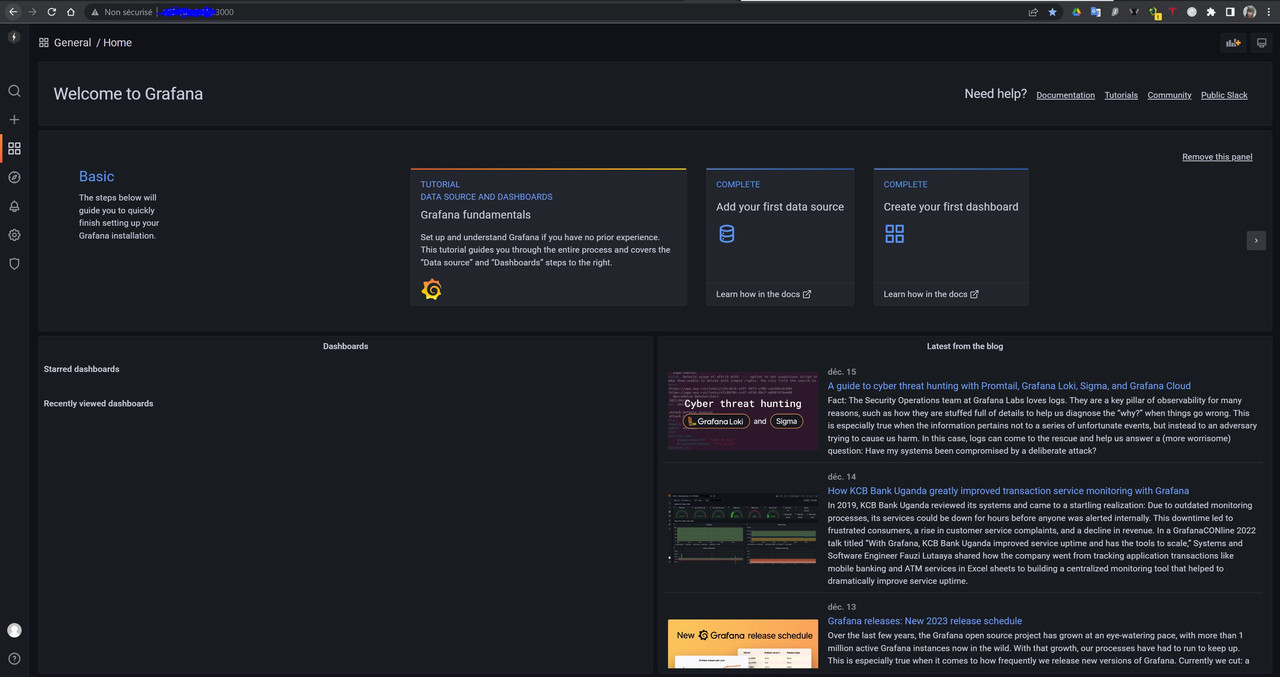Click the KCB Bank dashboard thumbnail
This screenshot has height=677, width=1280.
[743, 528]
